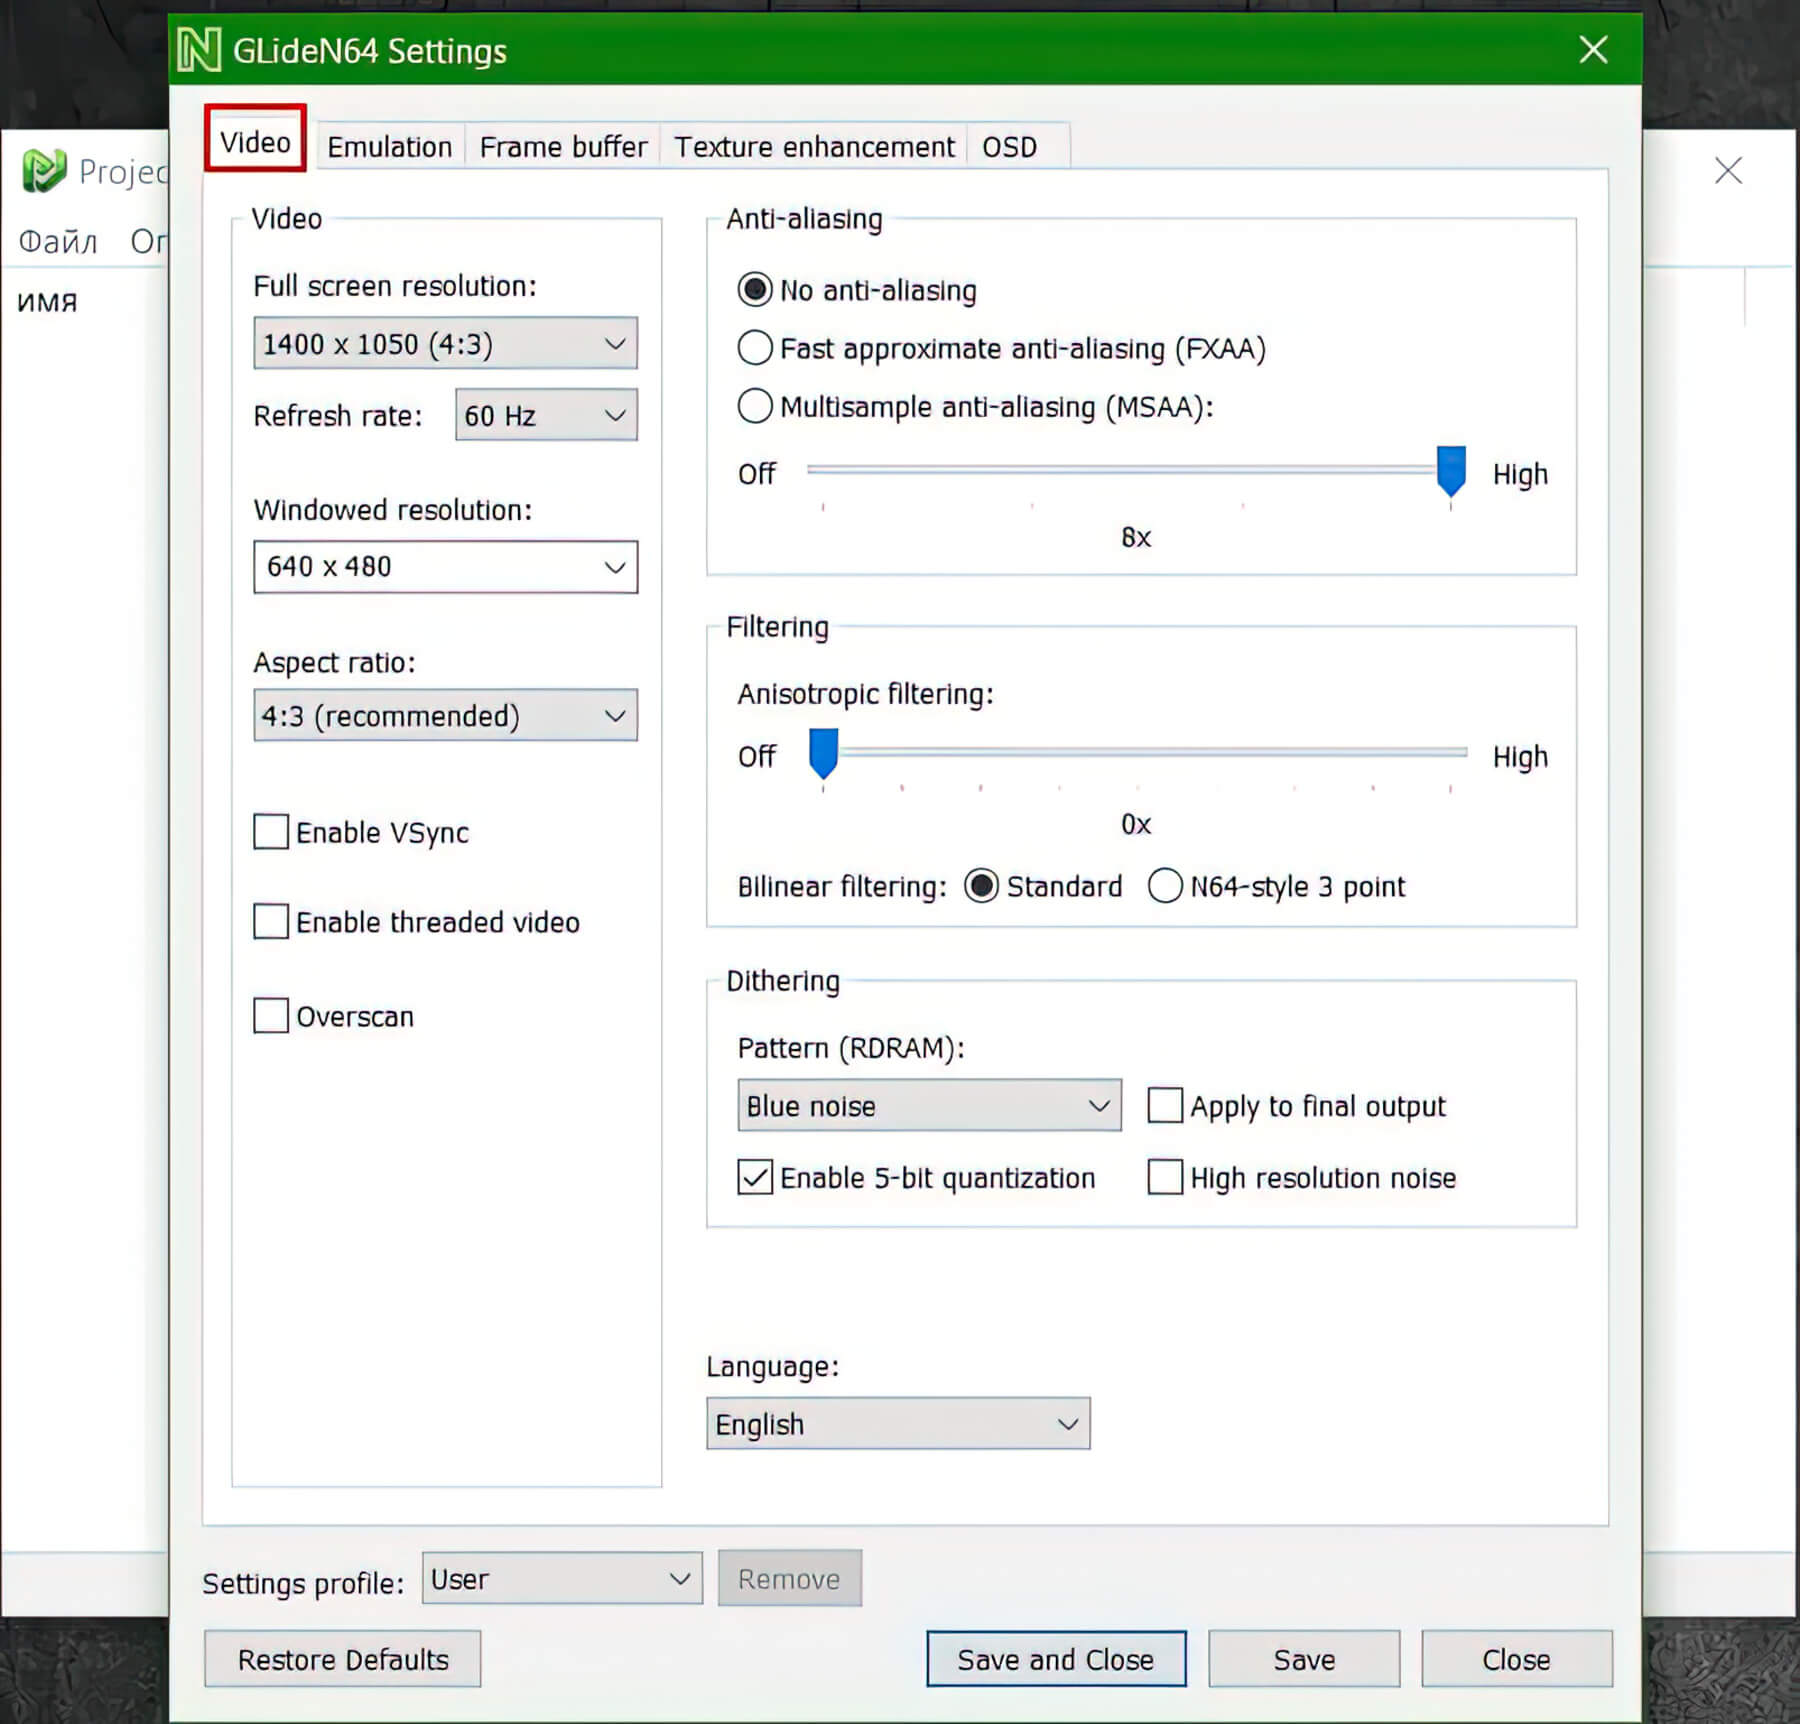Open the Full screen resolution dropdown
The width and height of the screenshot is (1800, 1724).
445,344
